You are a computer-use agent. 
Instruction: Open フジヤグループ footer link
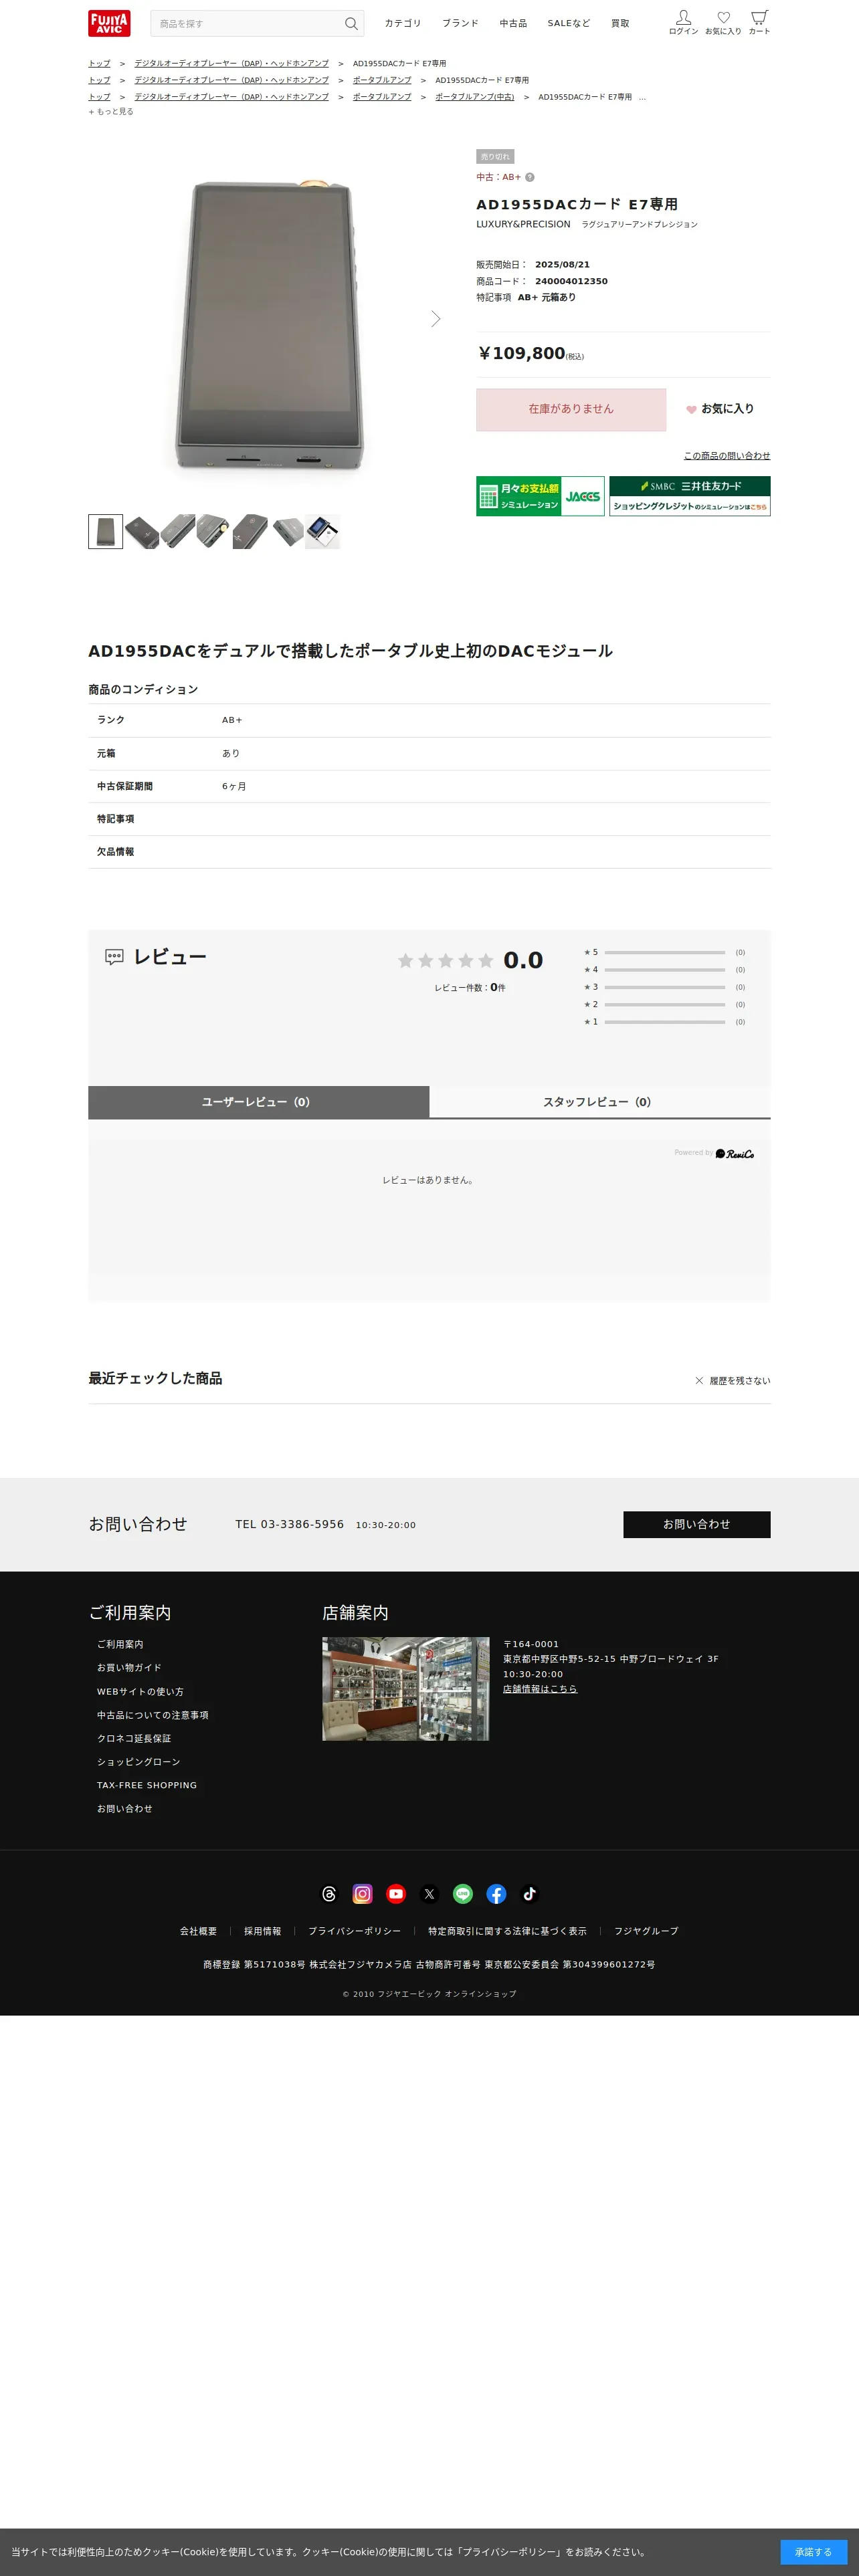[646, 1930]
